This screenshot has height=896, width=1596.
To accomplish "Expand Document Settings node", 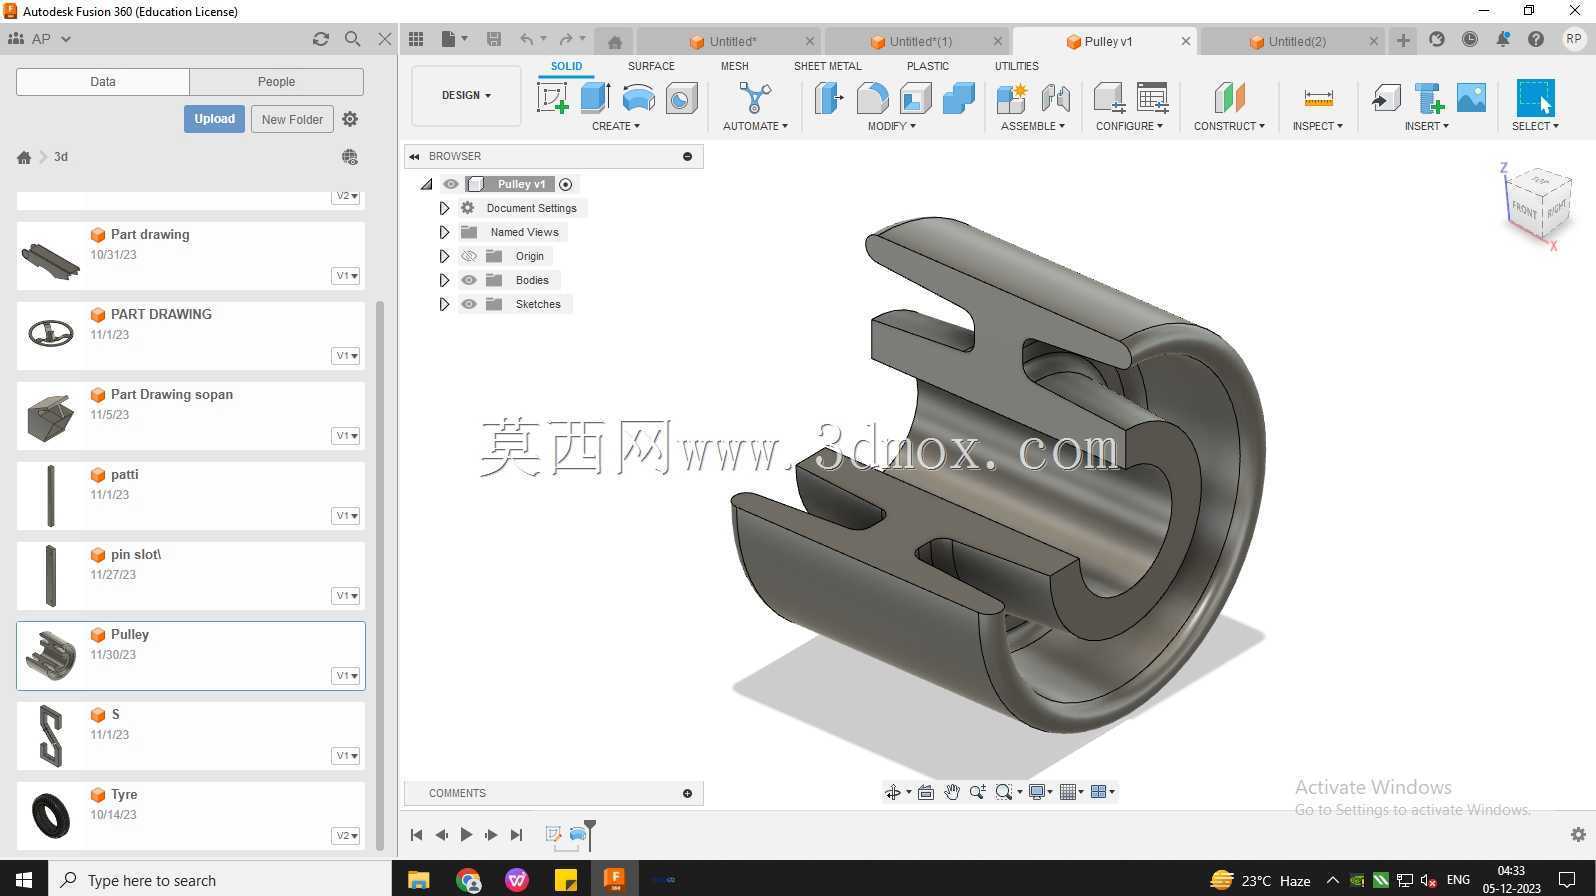I will [x=444, y=208].
